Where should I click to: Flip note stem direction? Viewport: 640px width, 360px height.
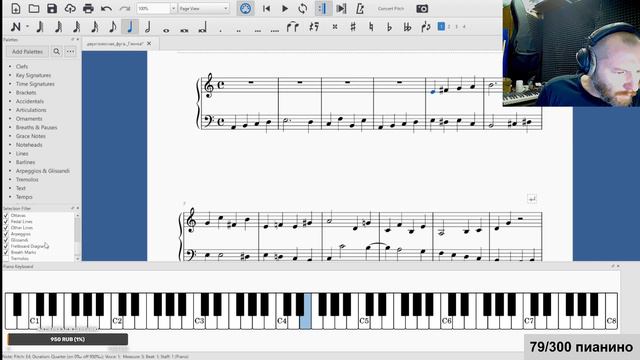click(x=425, y=27)
